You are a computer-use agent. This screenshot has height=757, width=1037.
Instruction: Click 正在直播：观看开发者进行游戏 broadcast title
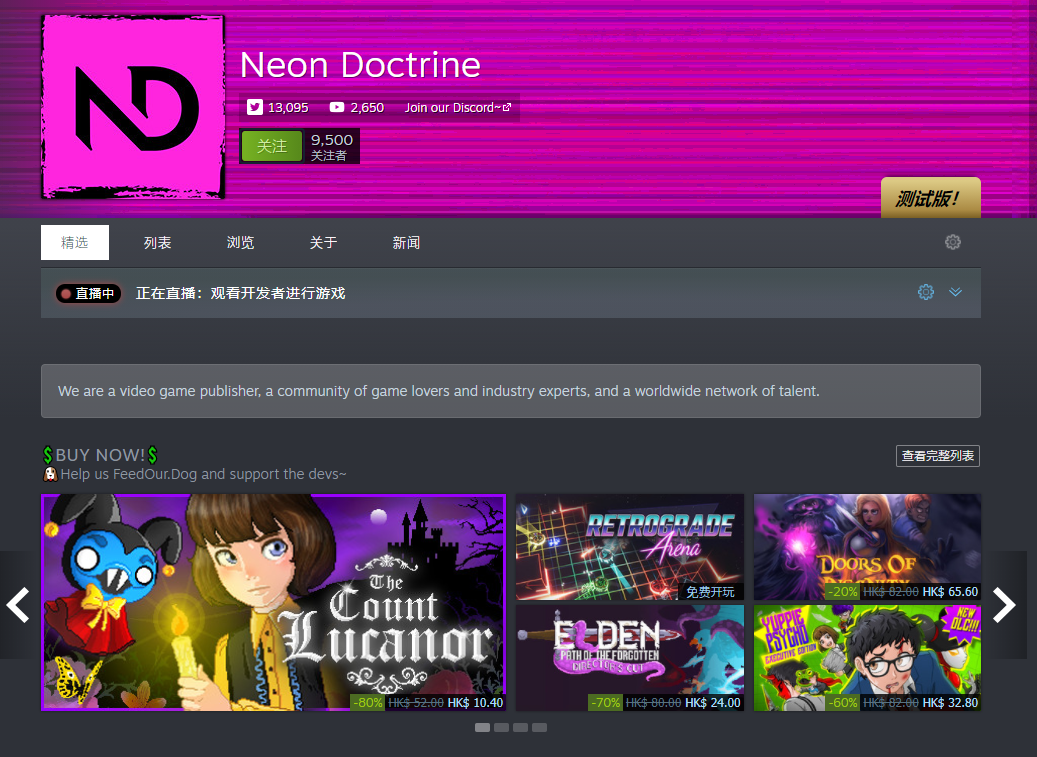click(241, 293)
